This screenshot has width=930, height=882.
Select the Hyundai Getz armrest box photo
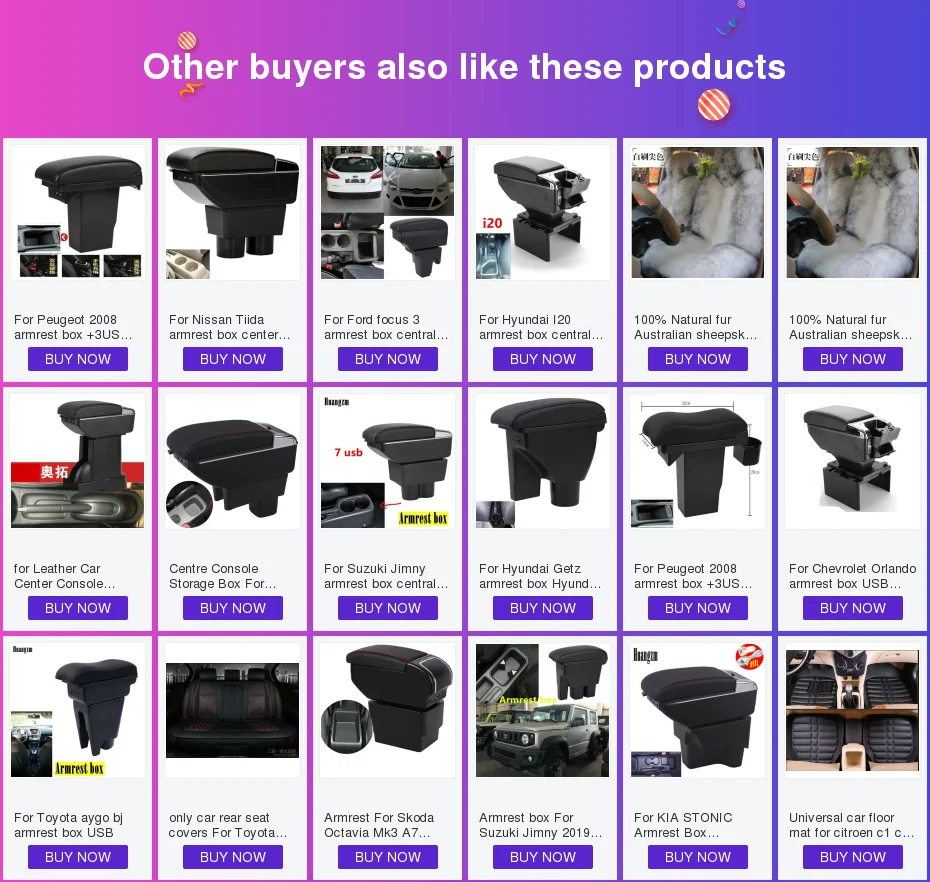(x=543, y=461)
